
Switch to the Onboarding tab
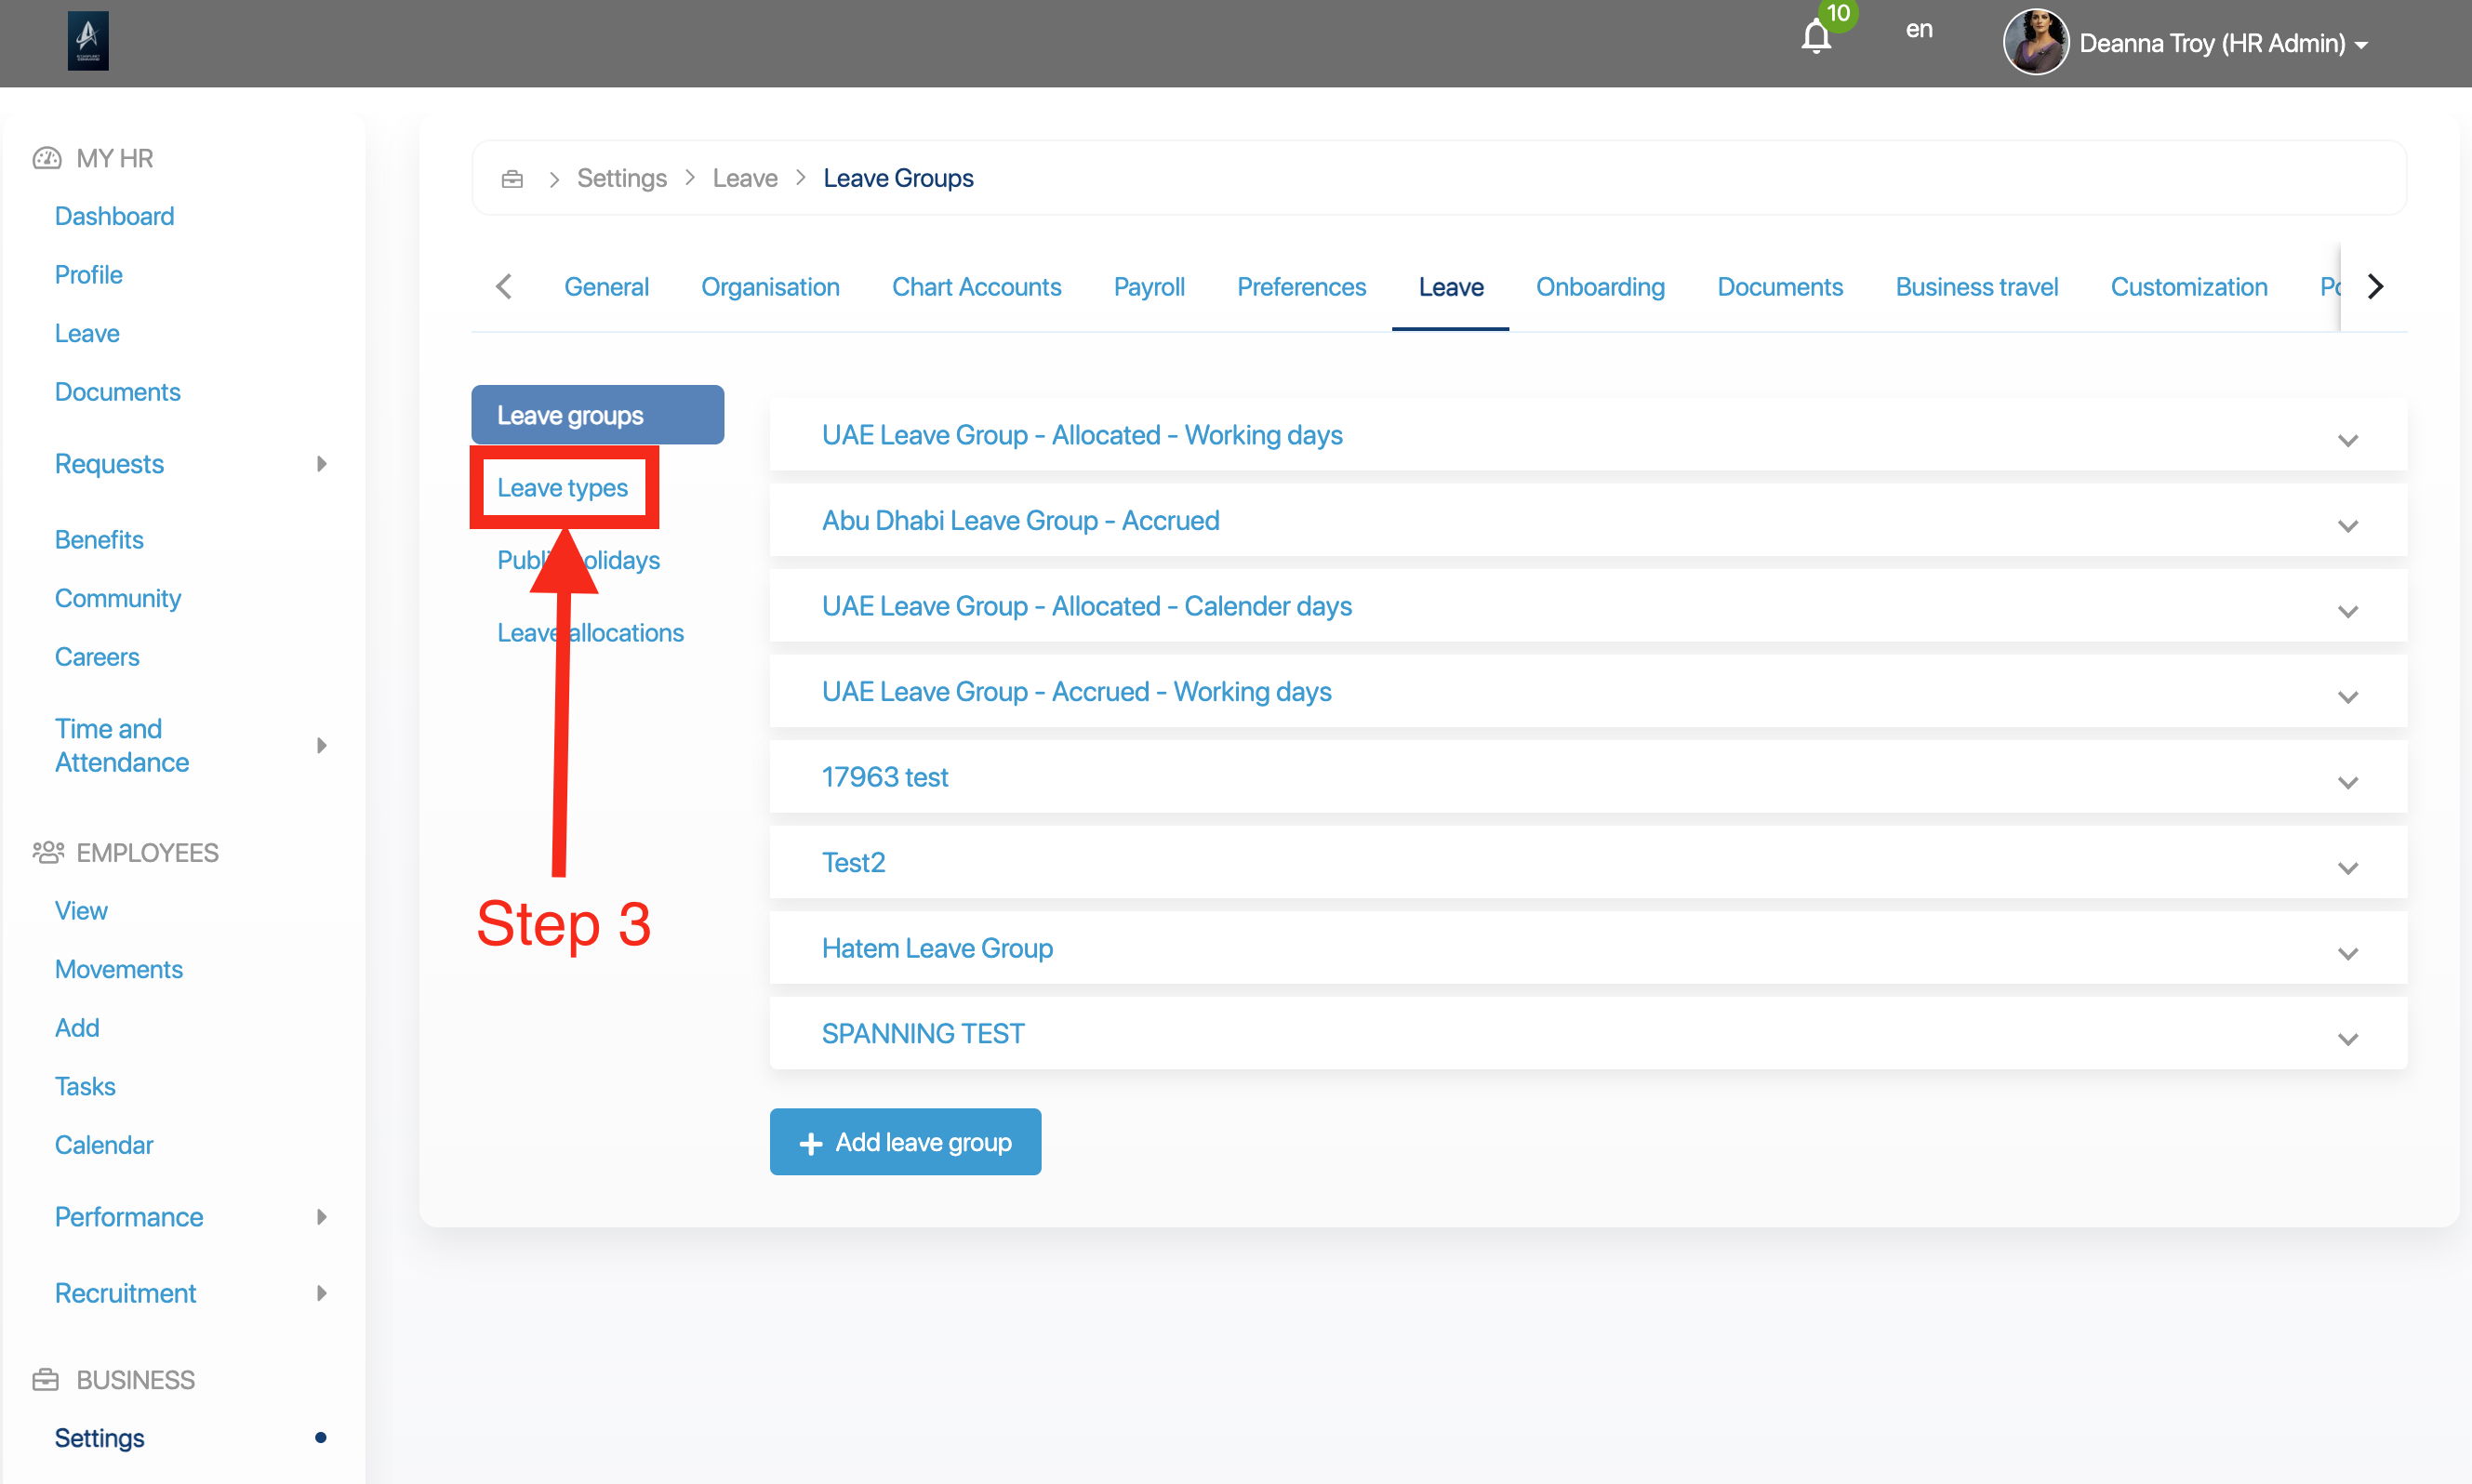tap(1599, 287)
